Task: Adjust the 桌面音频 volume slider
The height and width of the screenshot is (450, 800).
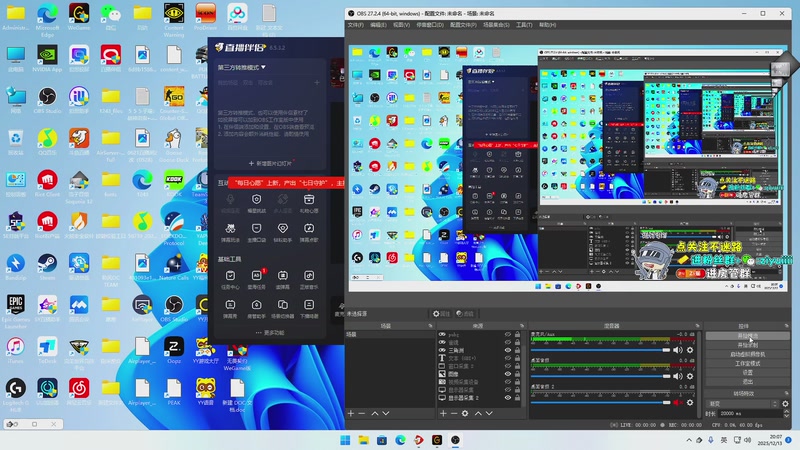Action: 600,376
